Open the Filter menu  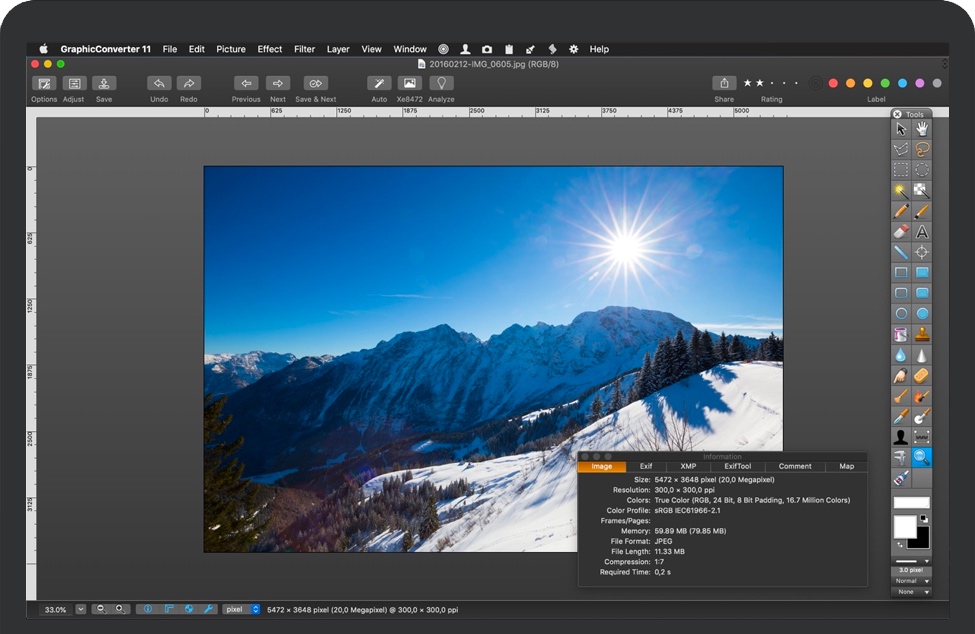point(305,49)
